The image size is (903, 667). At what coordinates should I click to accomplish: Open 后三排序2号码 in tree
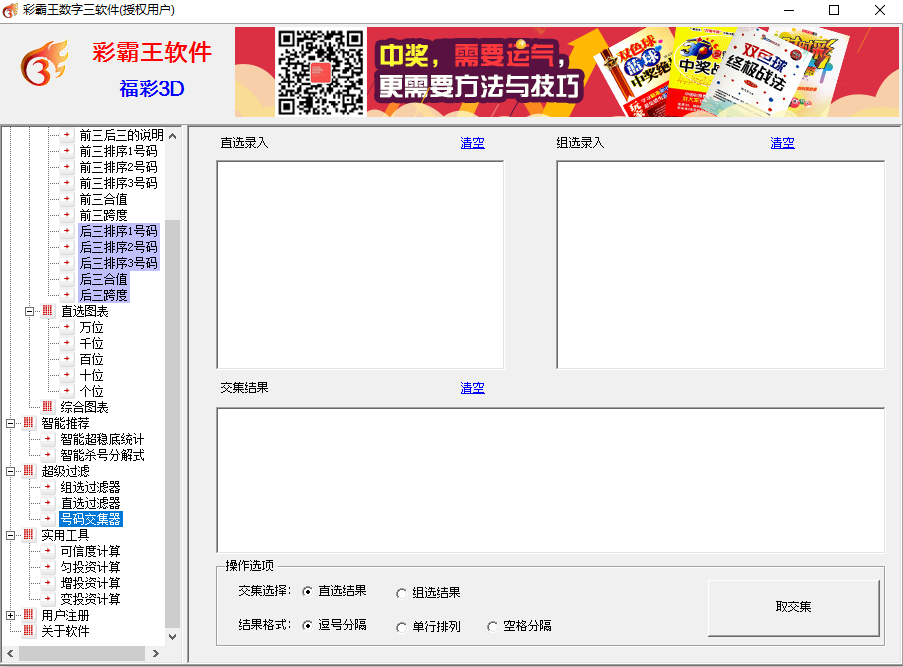click(x=118, y=247)
